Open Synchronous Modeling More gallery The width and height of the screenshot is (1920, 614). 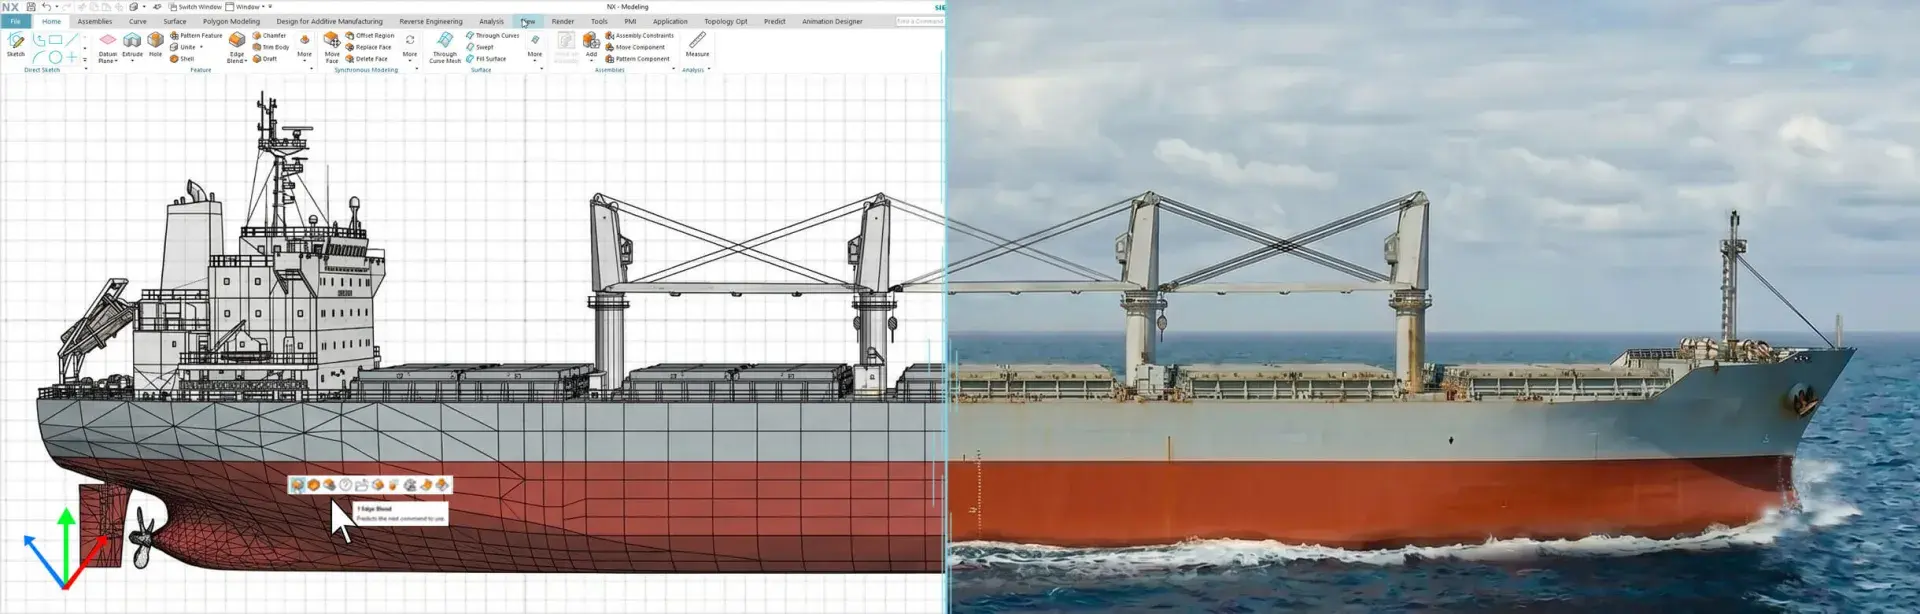(410, 46)
